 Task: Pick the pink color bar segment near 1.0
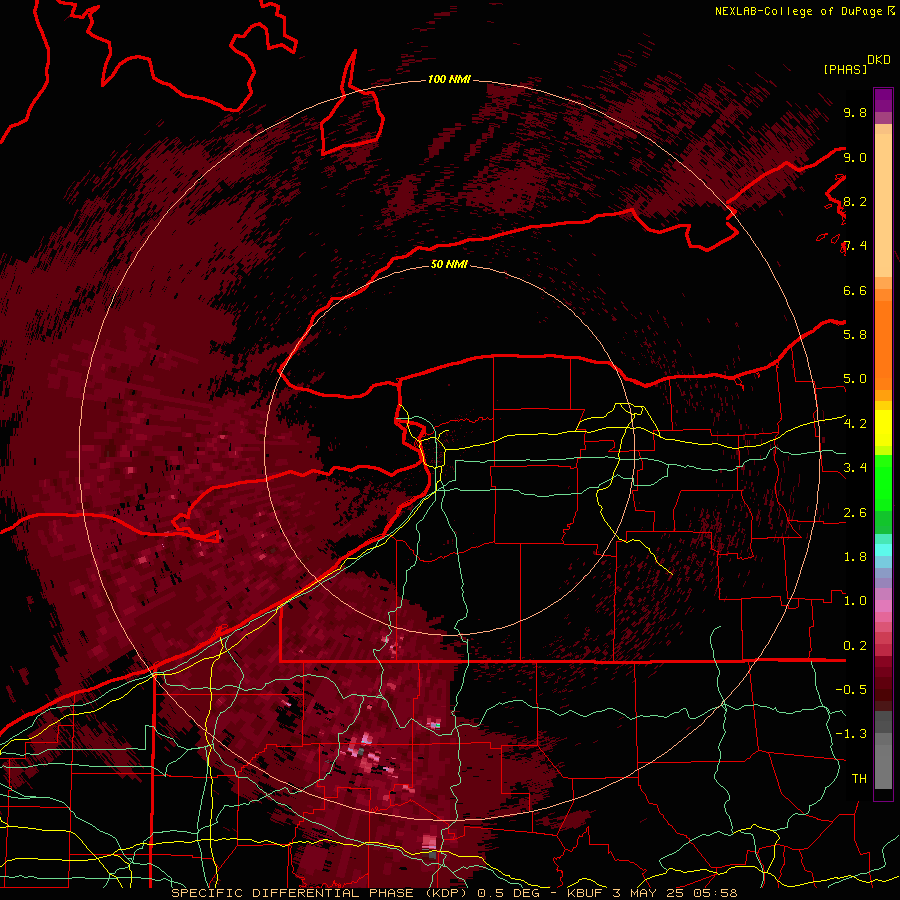(x=883, y=605)
